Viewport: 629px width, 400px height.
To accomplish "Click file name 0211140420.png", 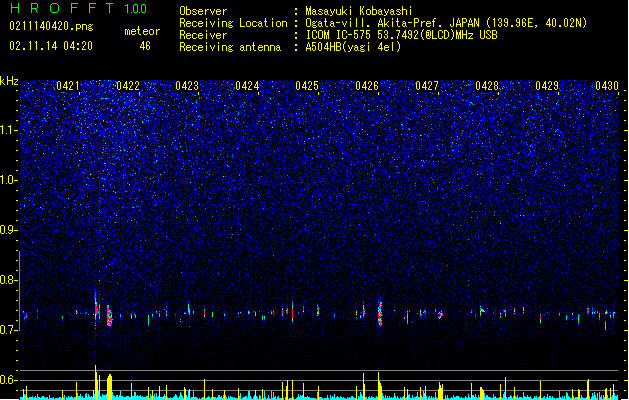I will tap(51, 27).
